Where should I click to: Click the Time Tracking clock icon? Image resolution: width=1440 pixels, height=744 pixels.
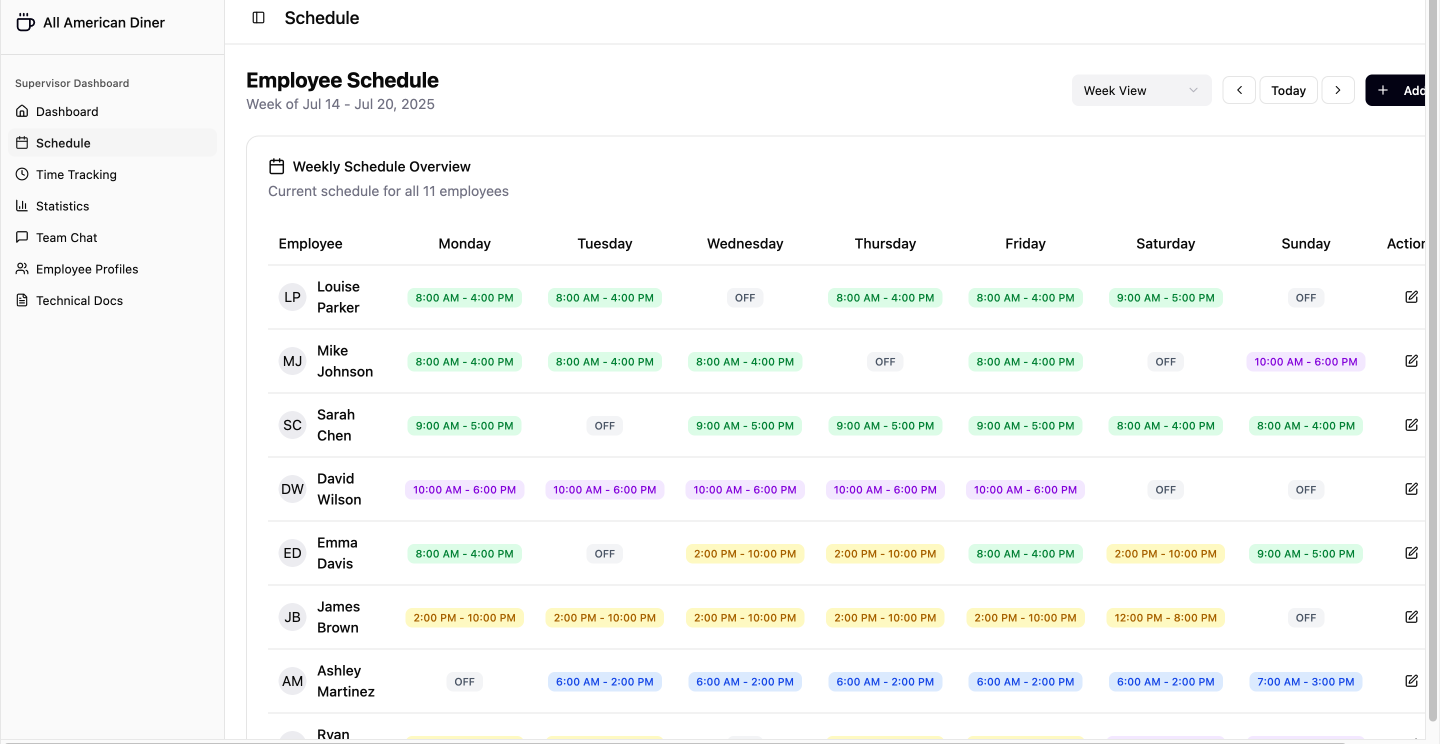tap(23, 174)
